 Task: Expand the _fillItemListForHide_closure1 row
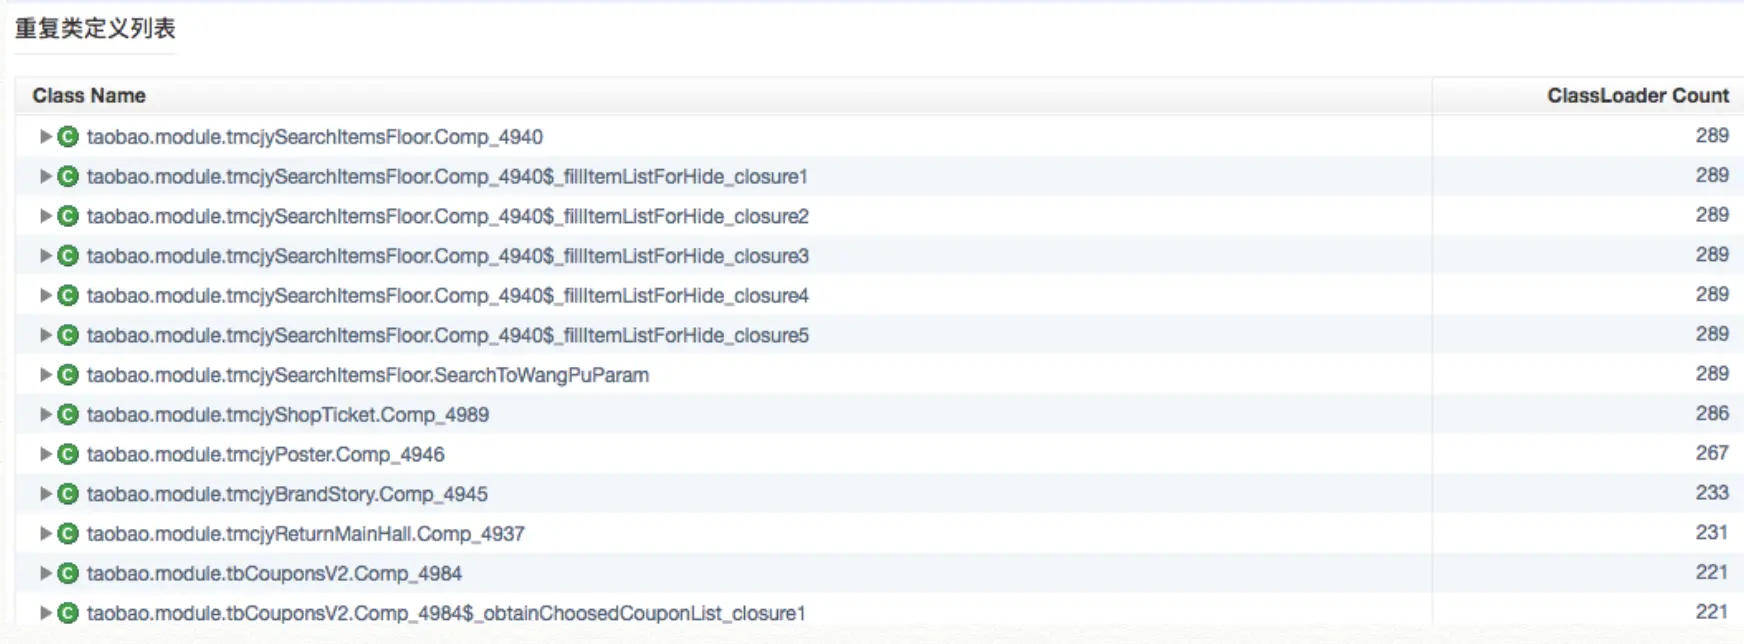[45, 176]
